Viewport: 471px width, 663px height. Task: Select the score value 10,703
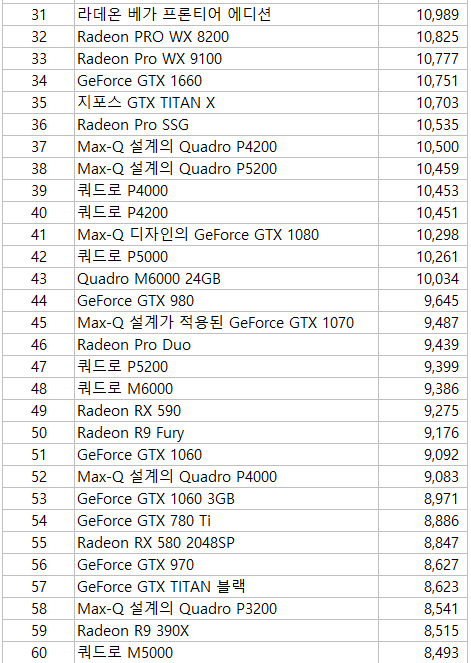click(438, 103)
